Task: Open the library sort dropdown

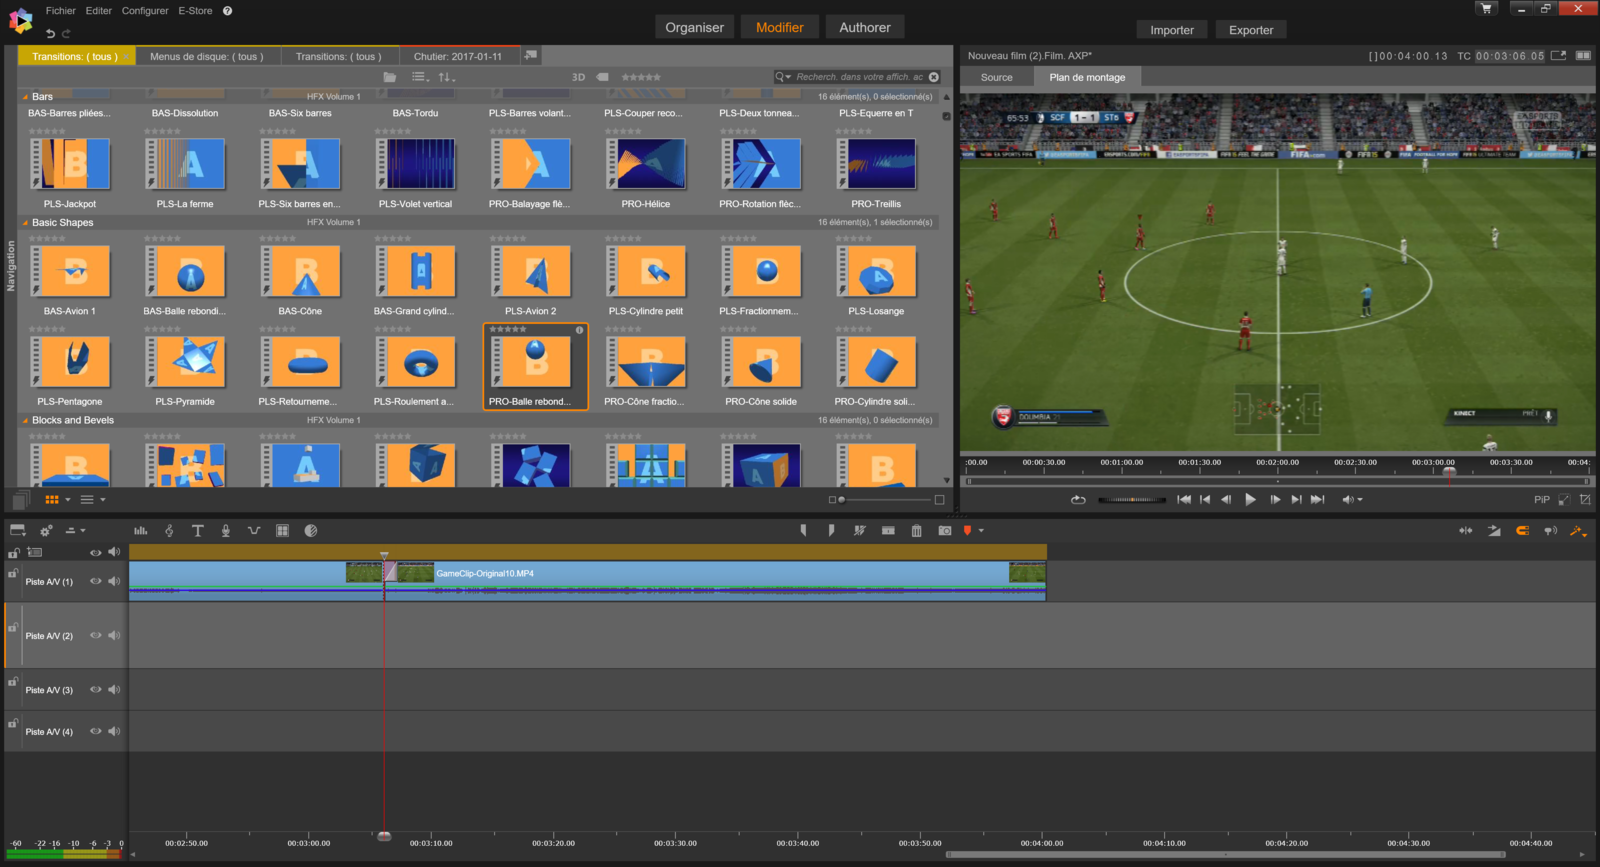Action: click(447, 77)
